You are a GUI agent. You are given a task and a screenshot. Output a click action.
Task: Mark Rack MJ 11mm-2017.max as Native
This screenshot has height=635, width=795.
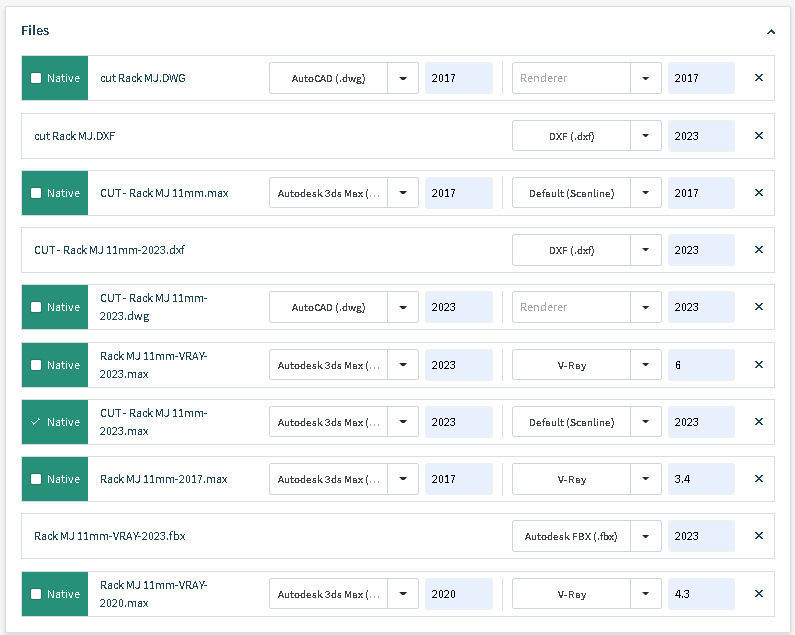36,479
